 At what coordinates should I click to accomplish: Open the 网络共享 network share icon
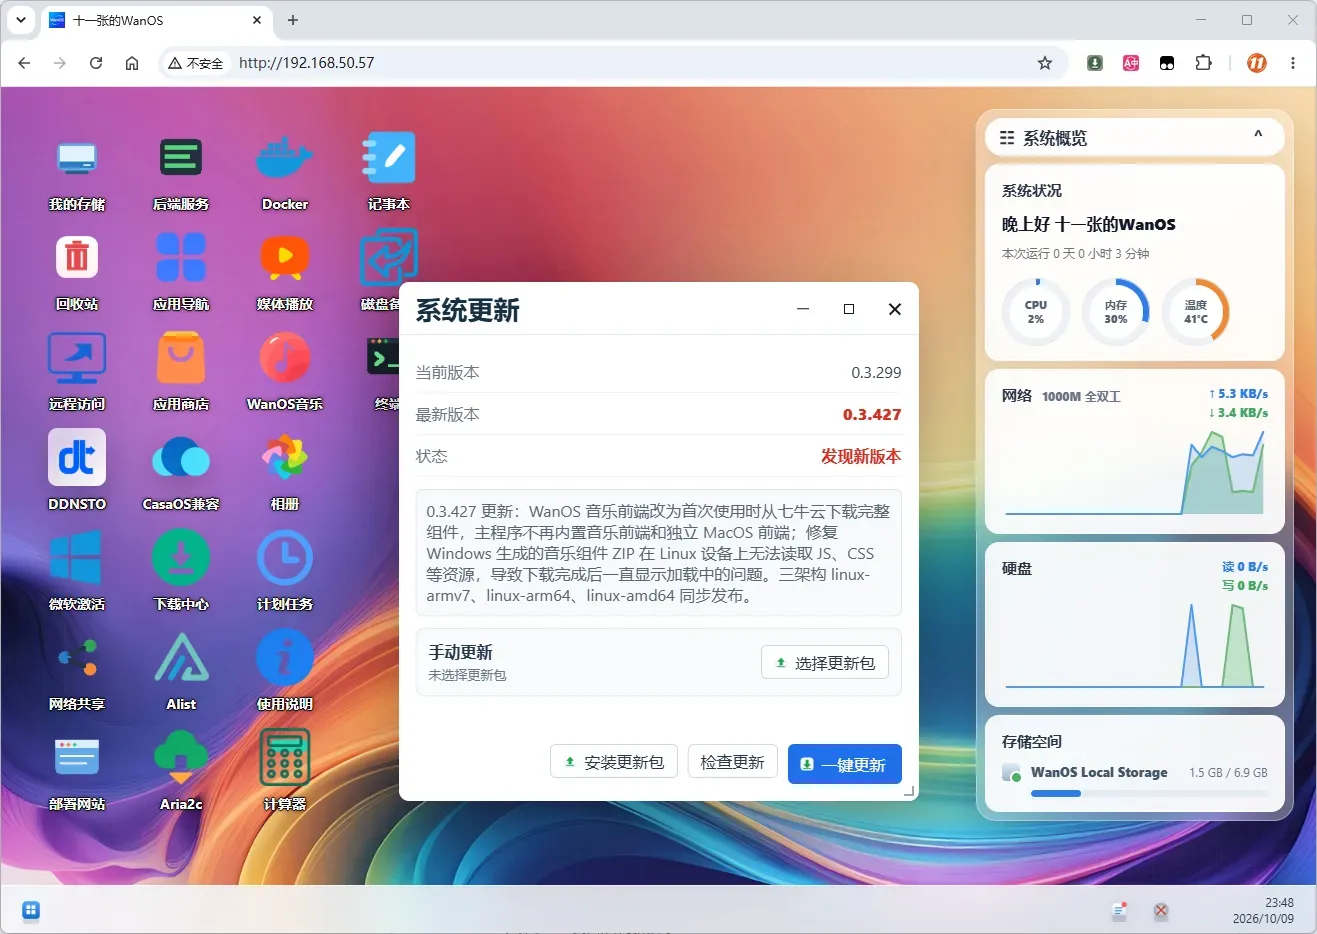click(77, 658)
